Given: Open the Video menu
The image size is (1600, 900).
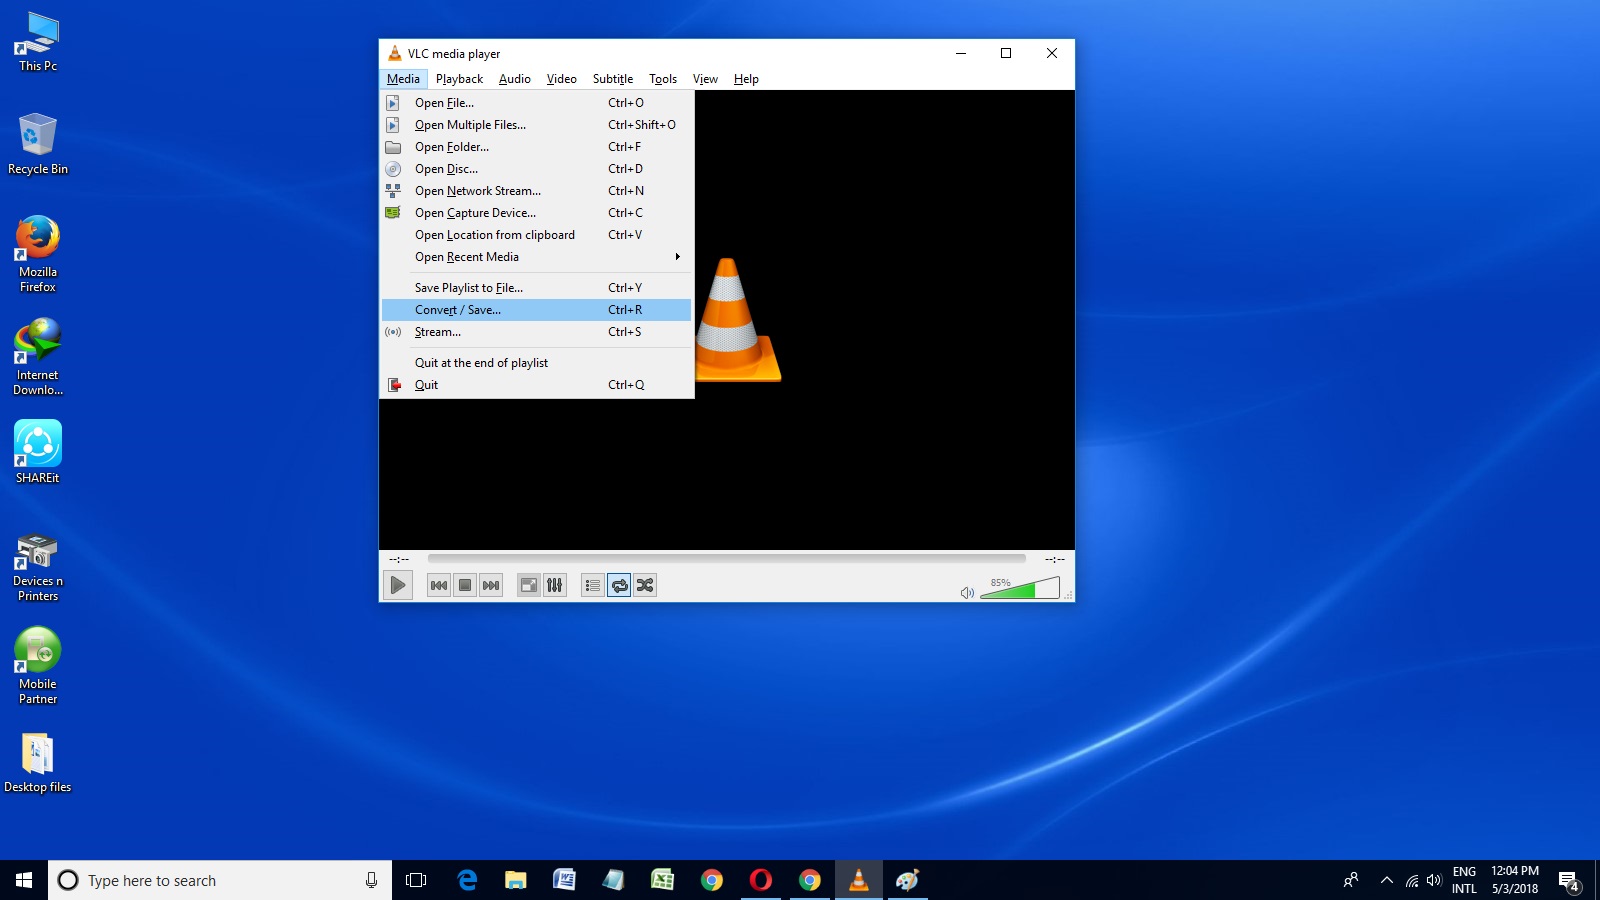Looking at the screenshot, I should [561, 79].
